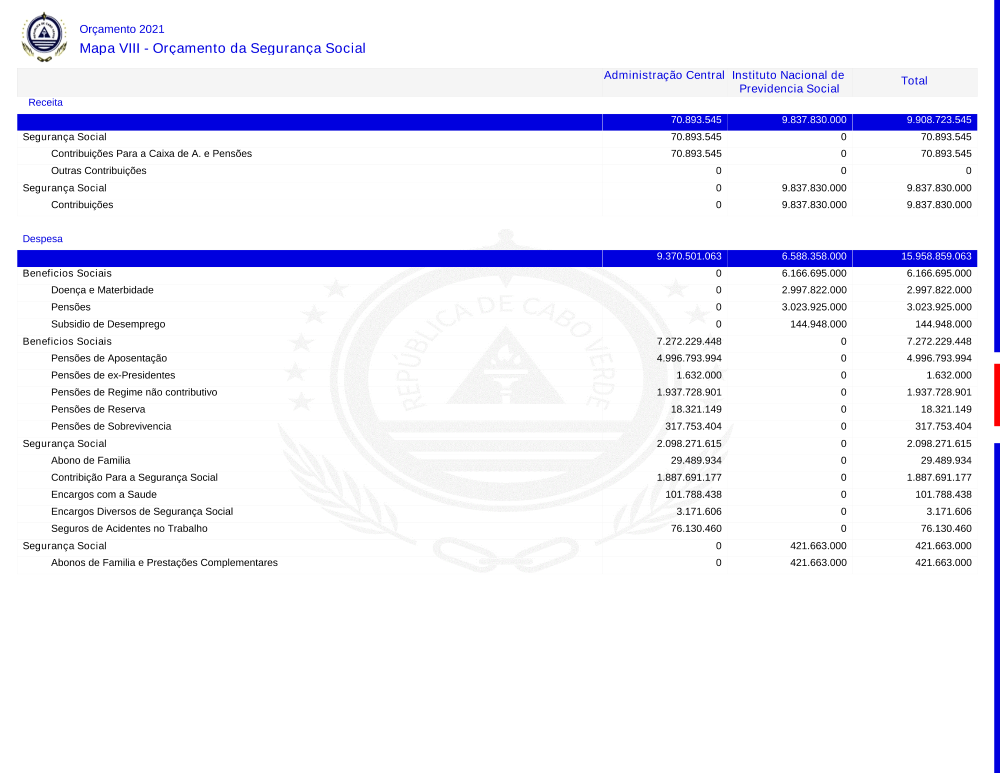This screenshot has height=773, width=1000.
Task: Select the 'Despesa' section label
Action: point(45,239)
